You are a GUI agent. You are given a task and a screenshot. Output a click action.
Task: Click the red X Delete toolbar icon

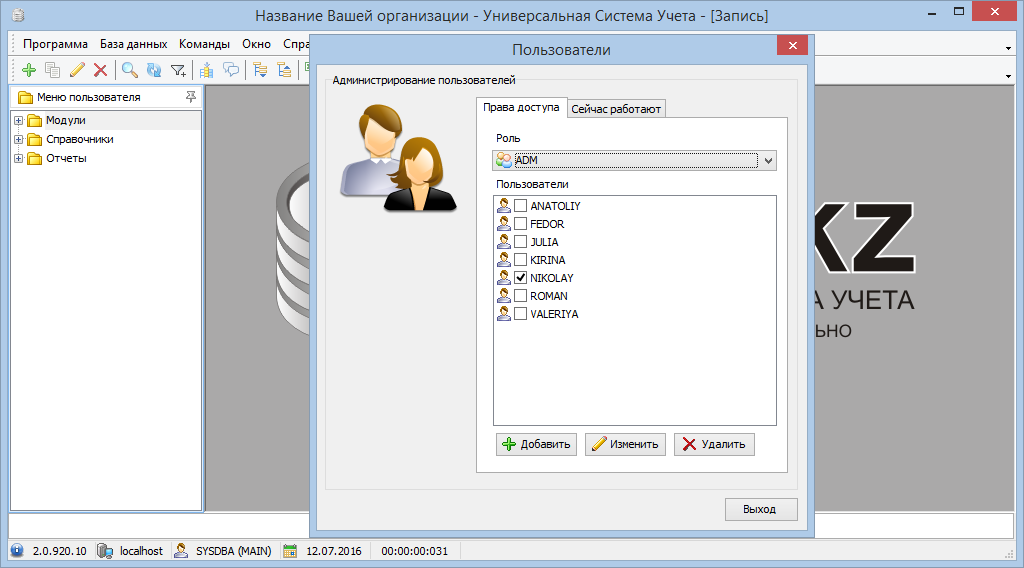tap(100, 70)
